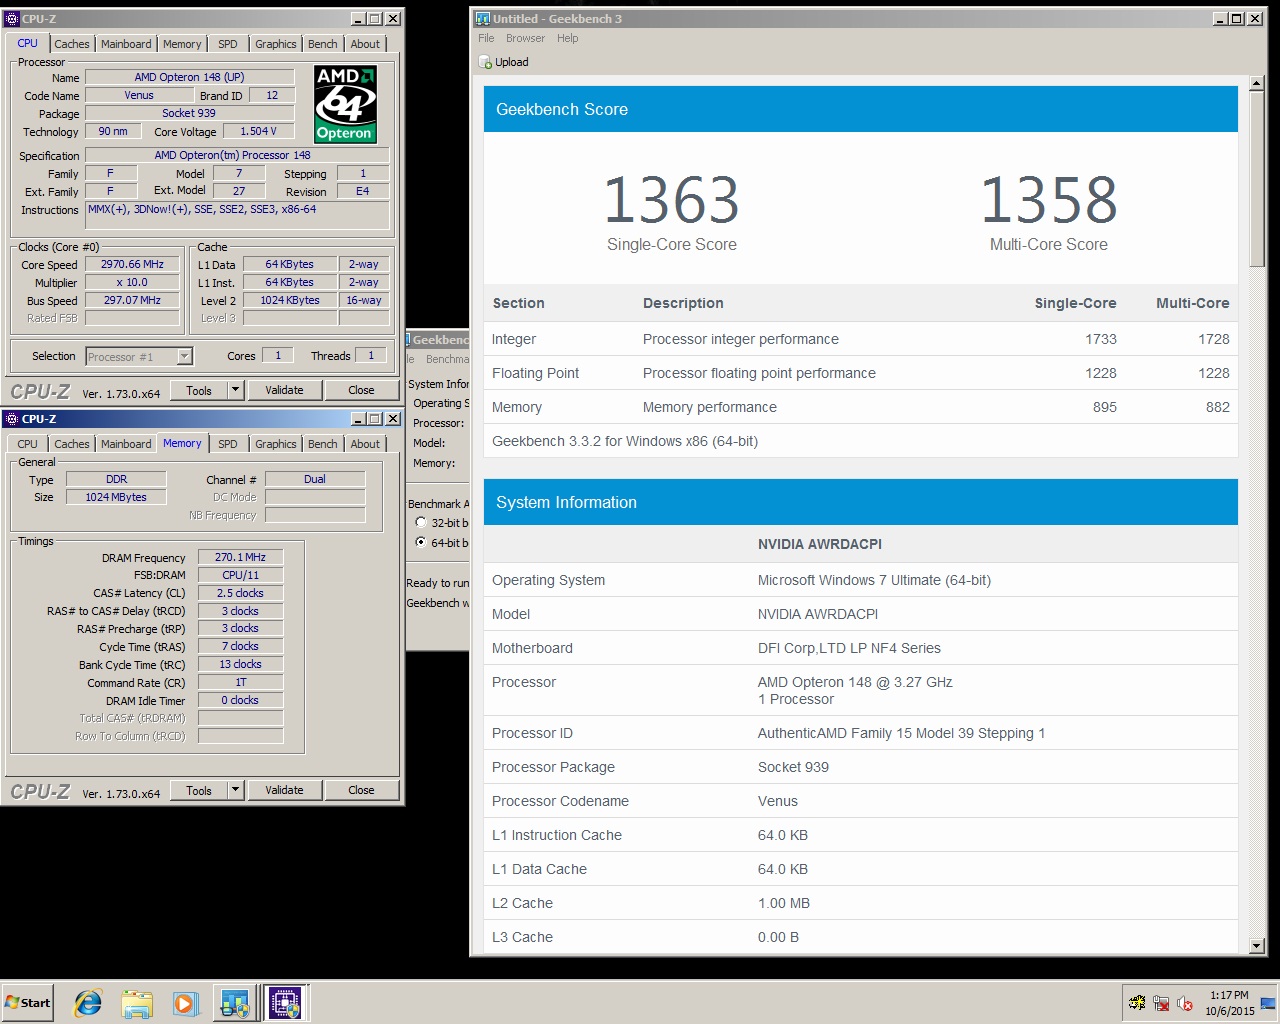This screenshot has width=1280, height=1024.
Task: Click the FSB:DRAM value CPU/11
Action: point(240,575)
